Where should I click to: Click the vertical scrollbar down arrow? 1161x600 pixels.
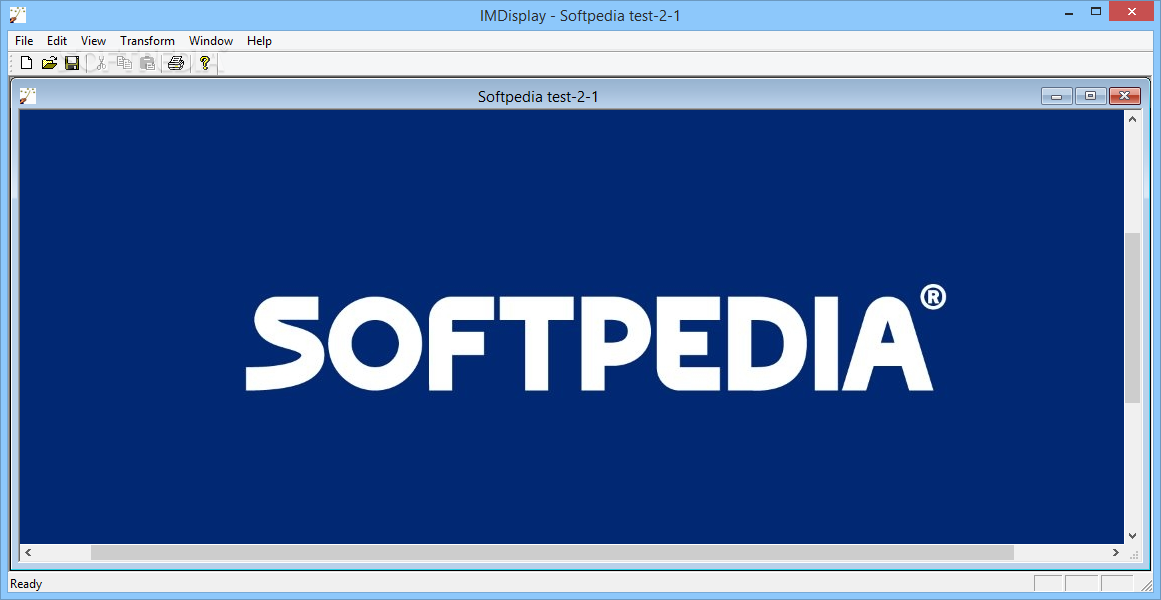tap(1132, 535)
